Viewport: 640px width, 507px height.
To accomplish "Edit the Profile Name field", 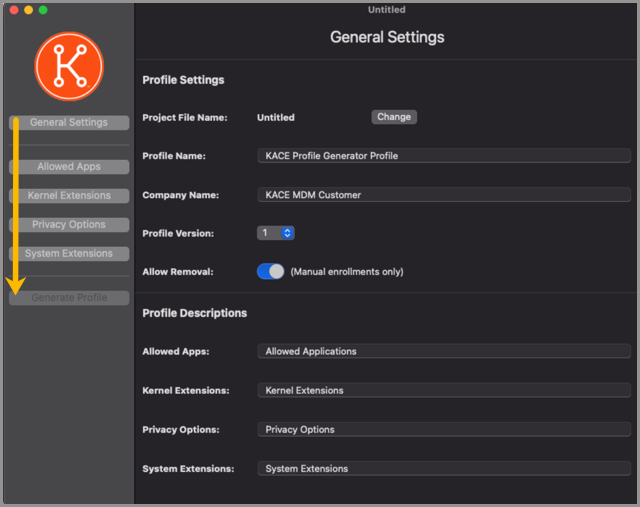I will tap(443, 156).
